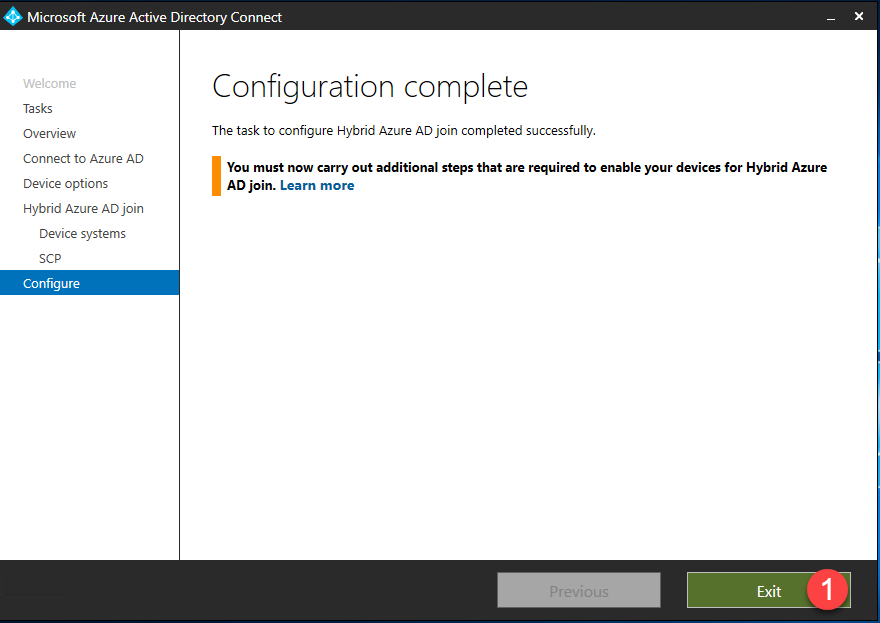The height and width of the screenshot is (623, 880).
Task: Open the Learn more link
Action: point(316,186)
